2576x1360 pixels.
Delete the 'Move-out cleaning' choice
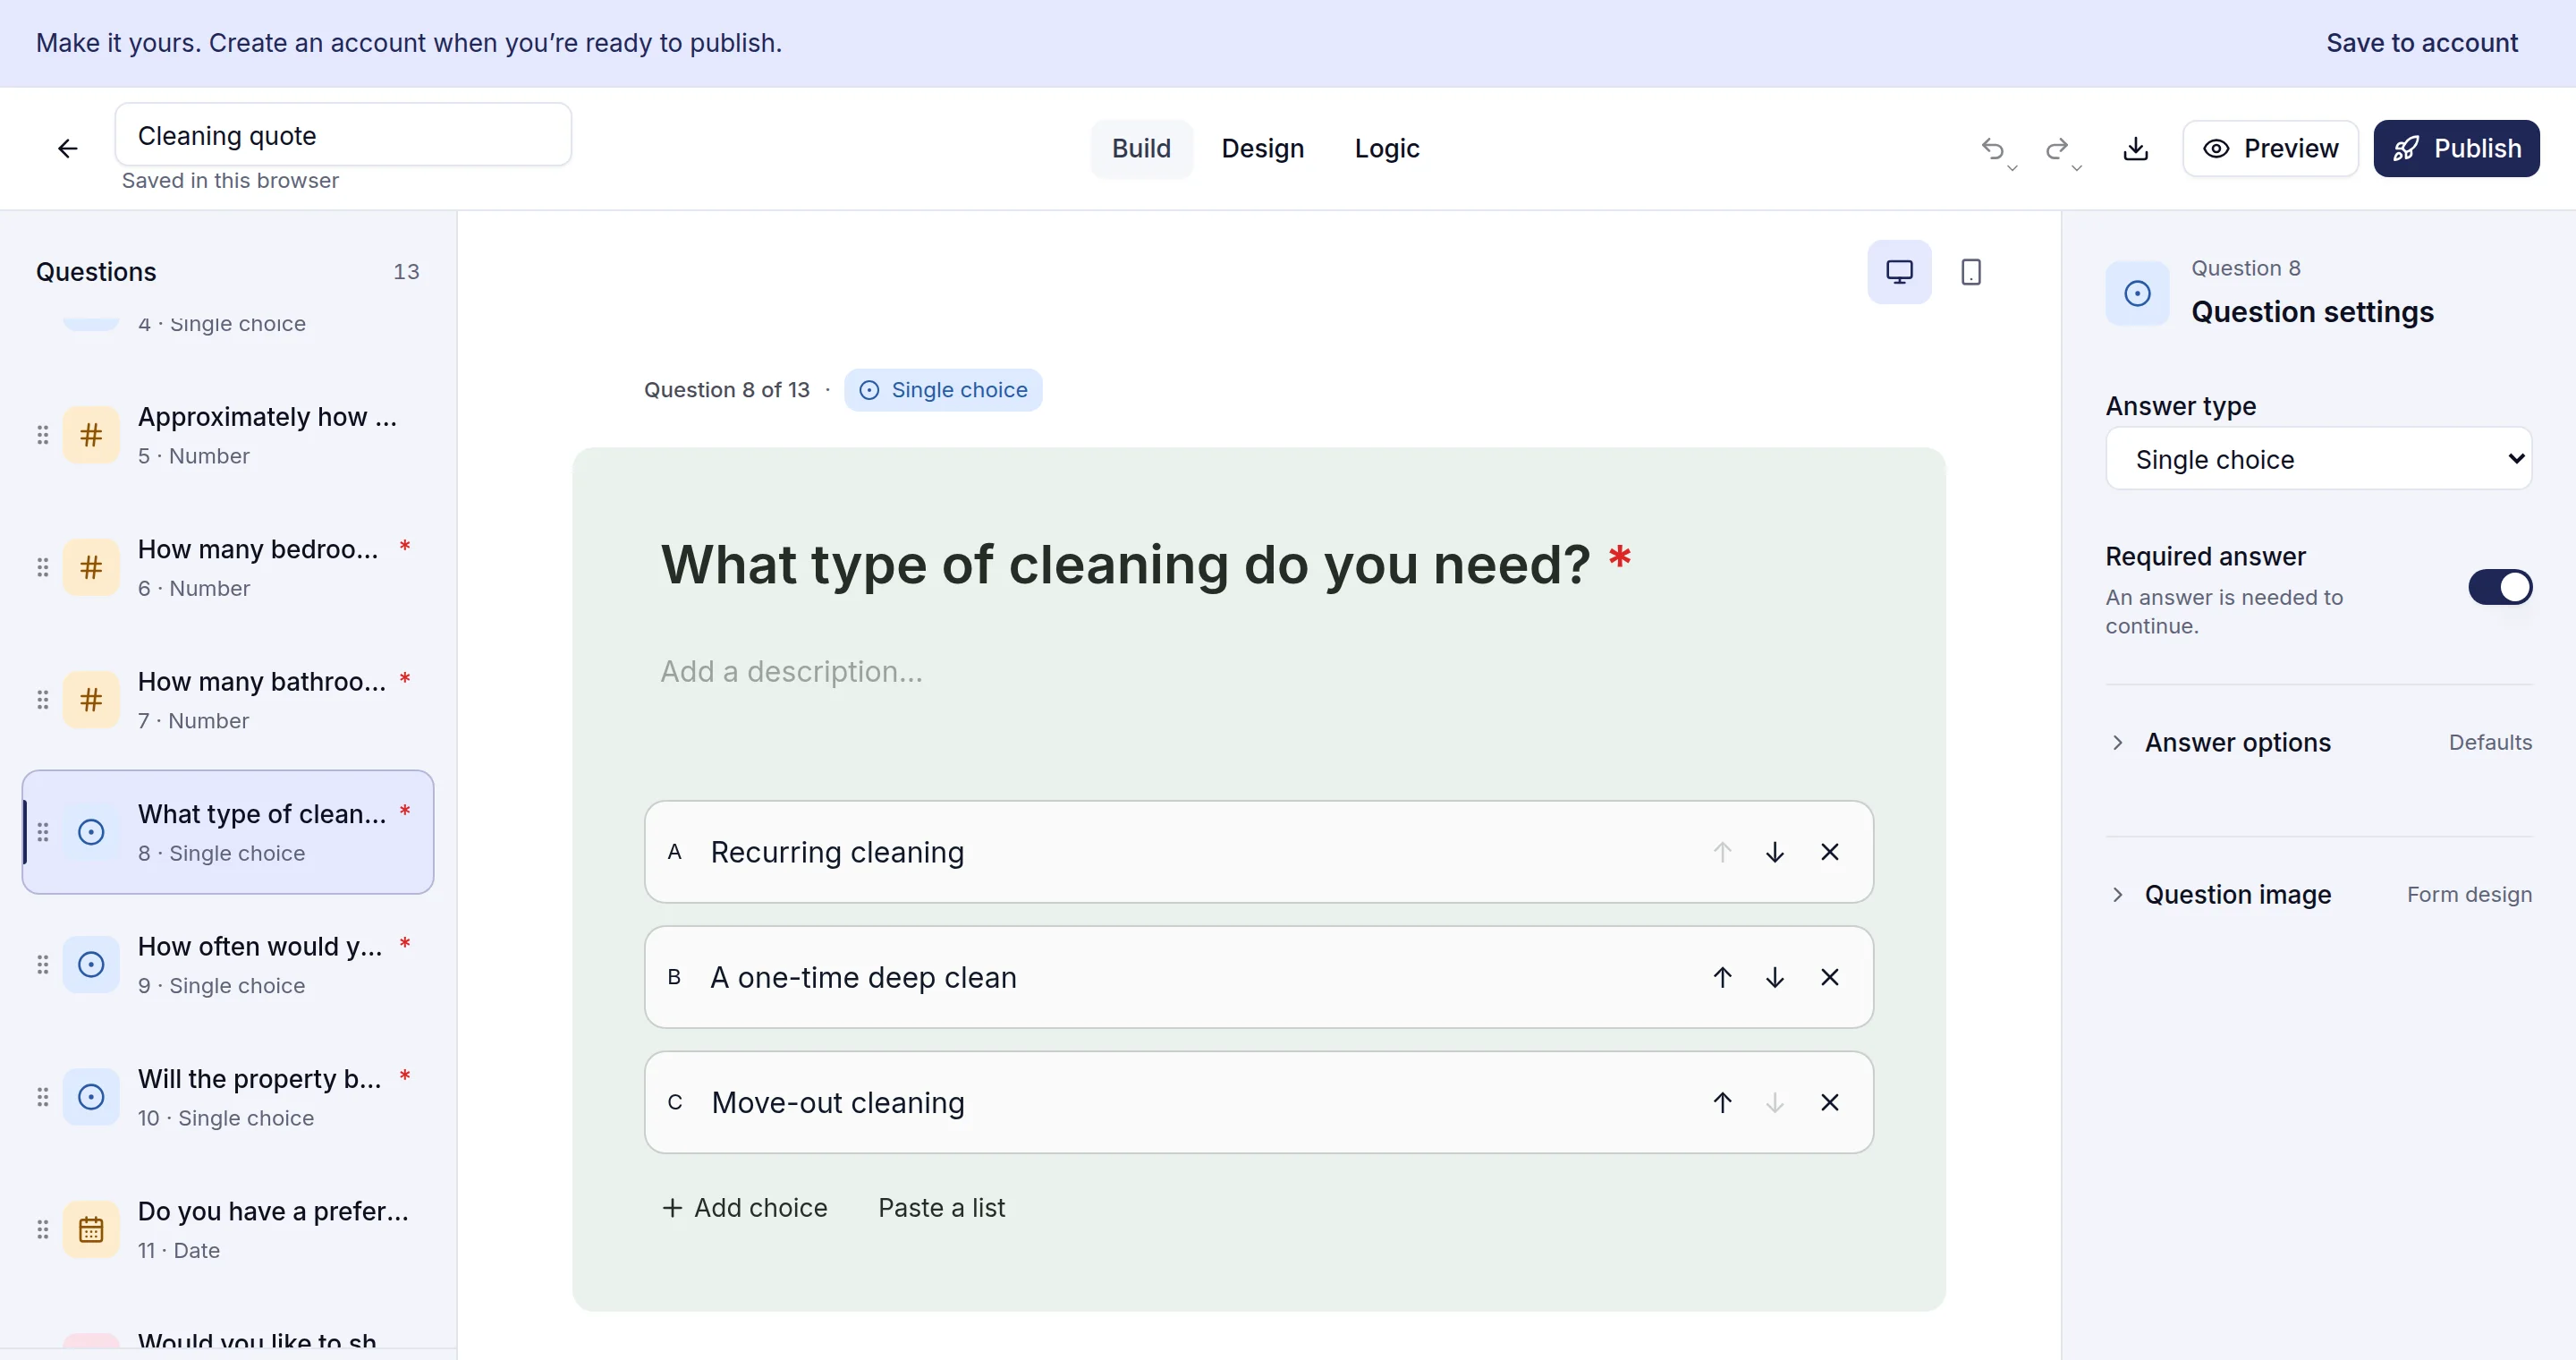click(x=1830, y=1102)
